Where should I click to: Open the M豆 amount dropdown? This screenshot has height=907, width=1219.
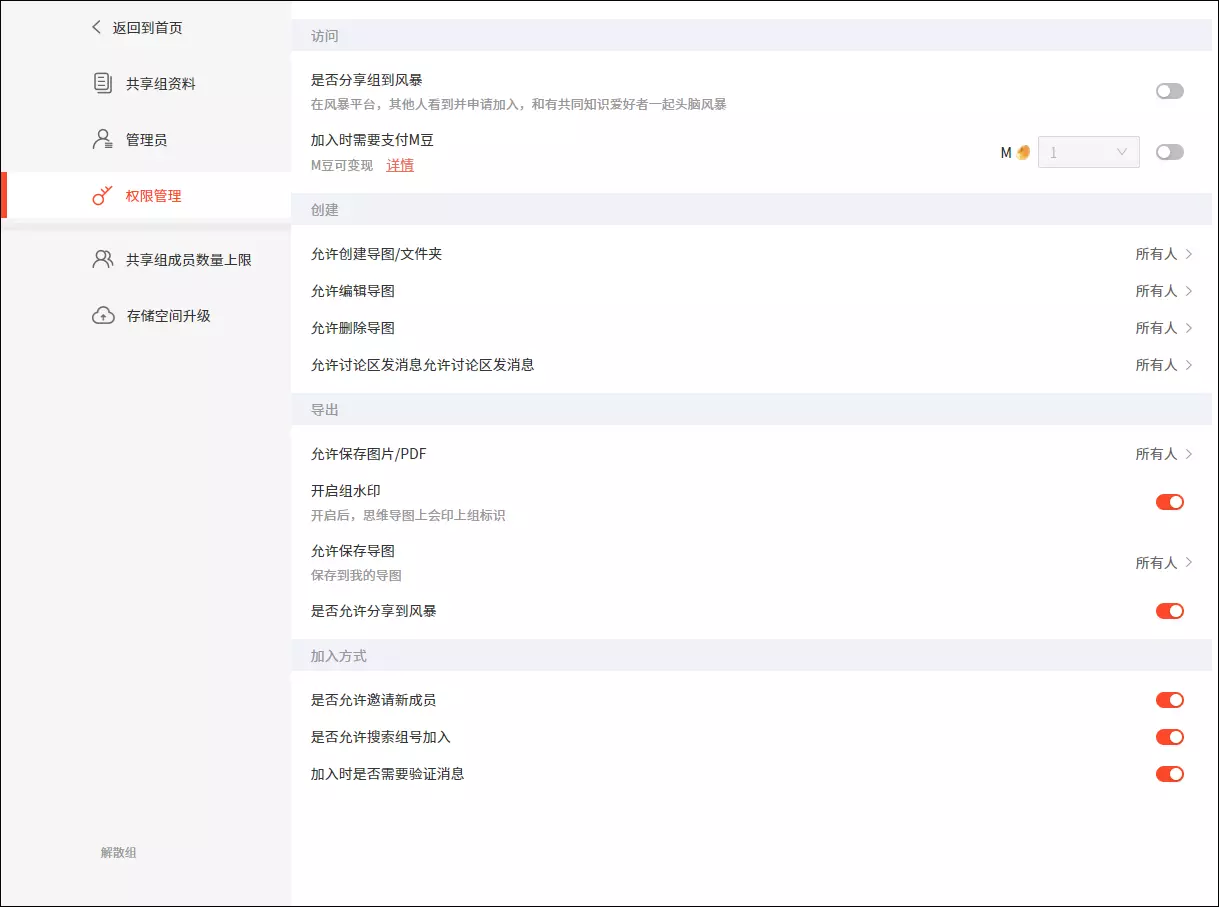1089,152
